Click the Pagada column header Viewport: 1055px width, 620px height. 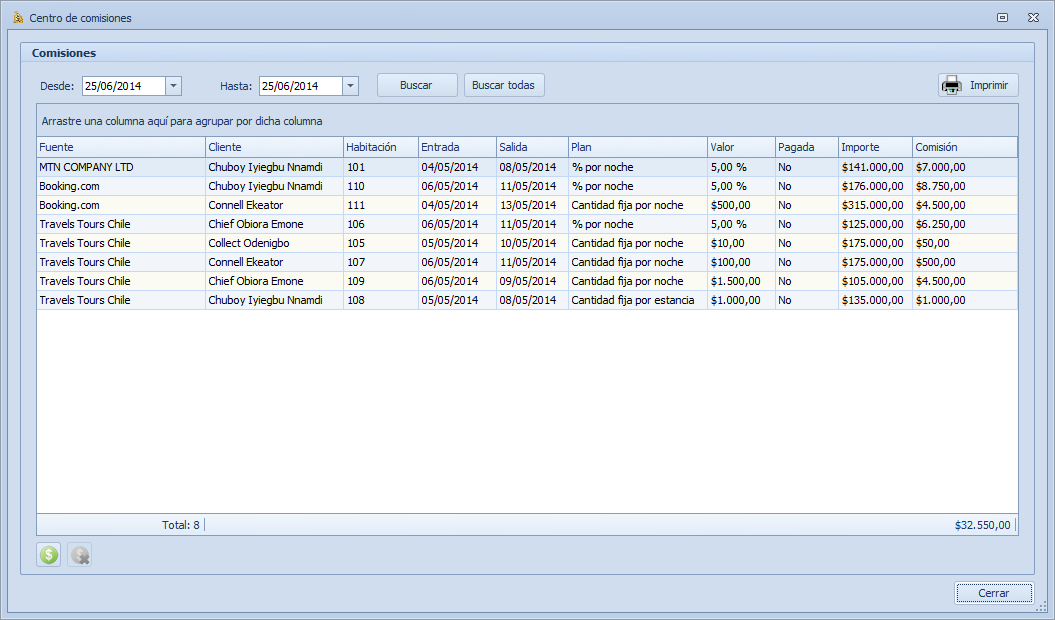[806, 147]
